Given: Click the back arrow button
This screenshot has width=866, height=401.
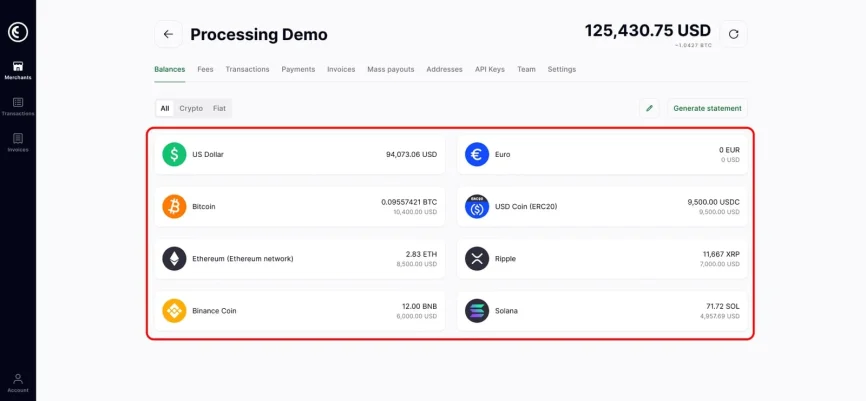Looking at the screenshot, I should 168,34.
